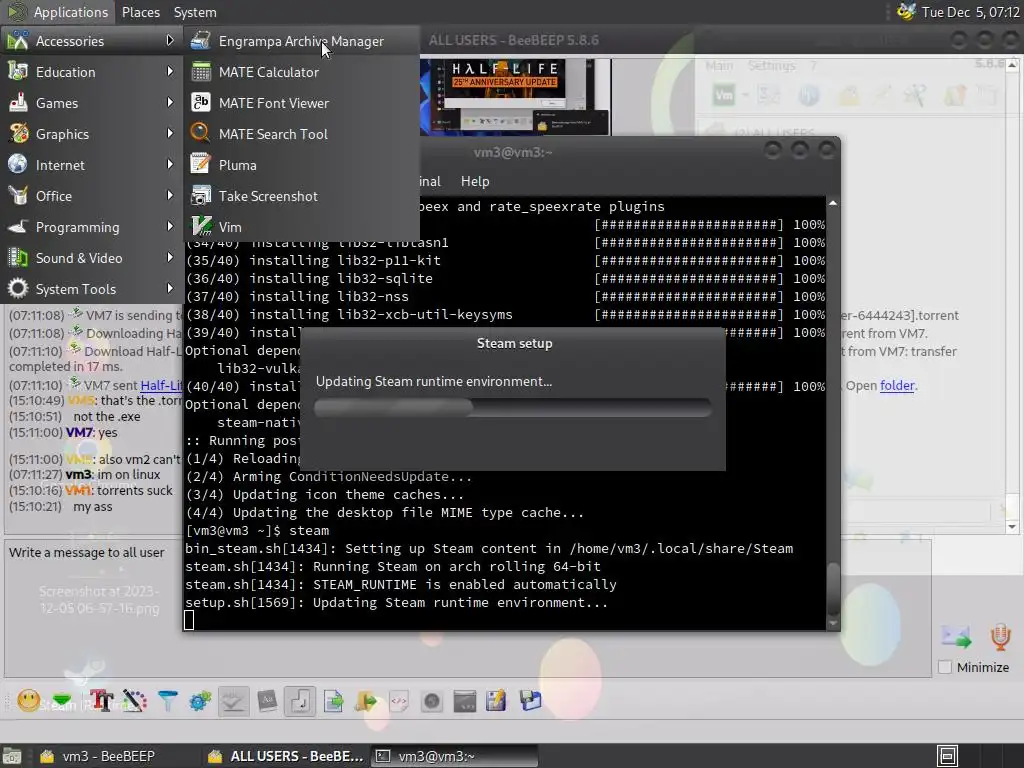
Task: Click chat line 'VM7: yes'
Action: click(63, 432)
